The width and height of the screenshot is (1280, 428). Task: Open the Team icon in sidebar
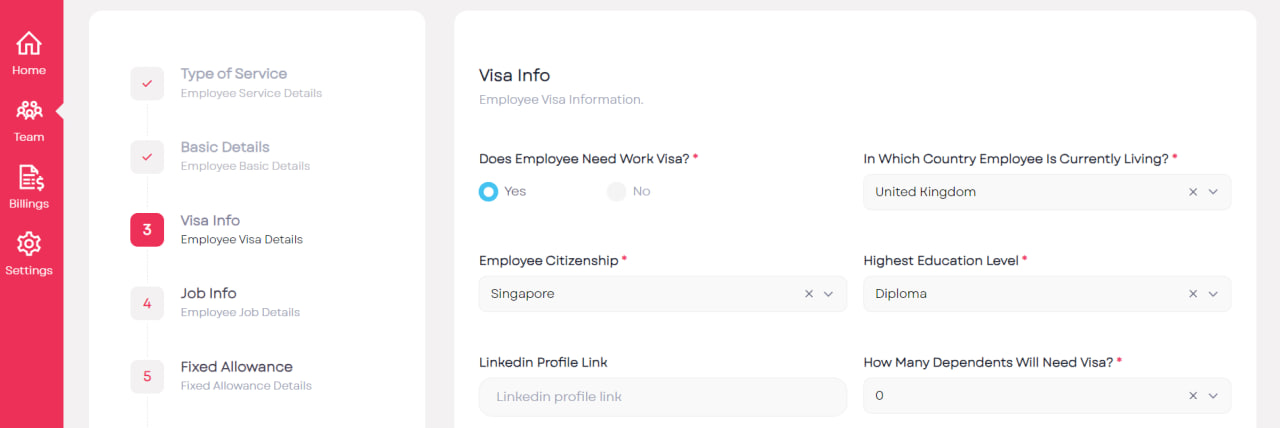pos(29,111)
